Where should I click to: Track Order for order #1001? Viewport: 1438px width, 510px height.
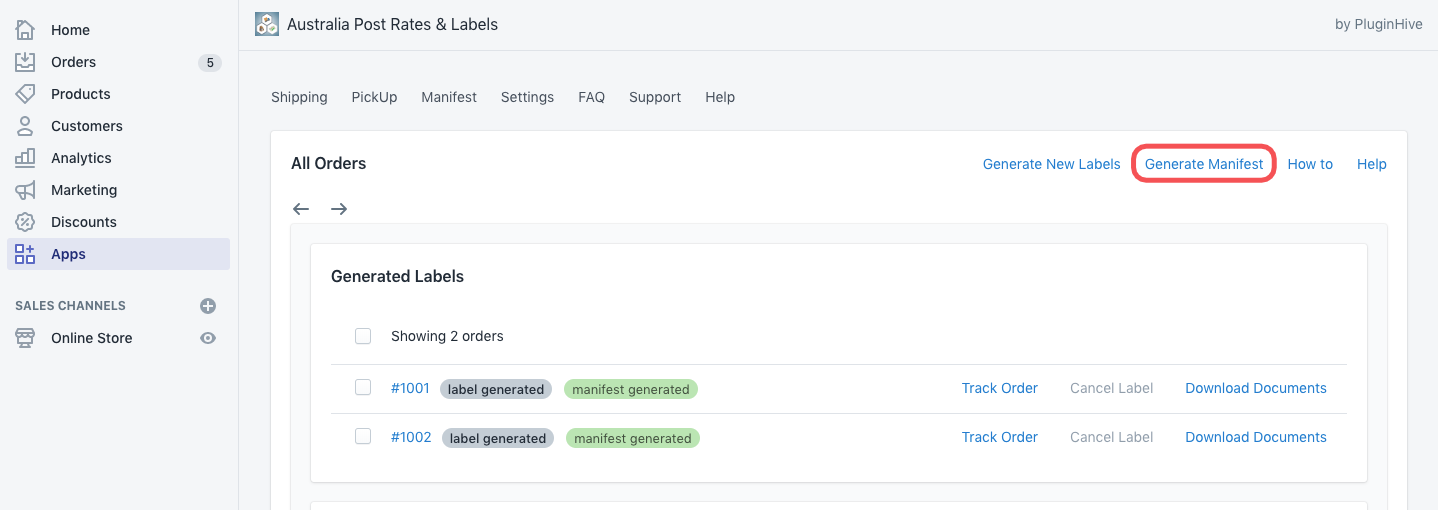[x=999, y=388]
